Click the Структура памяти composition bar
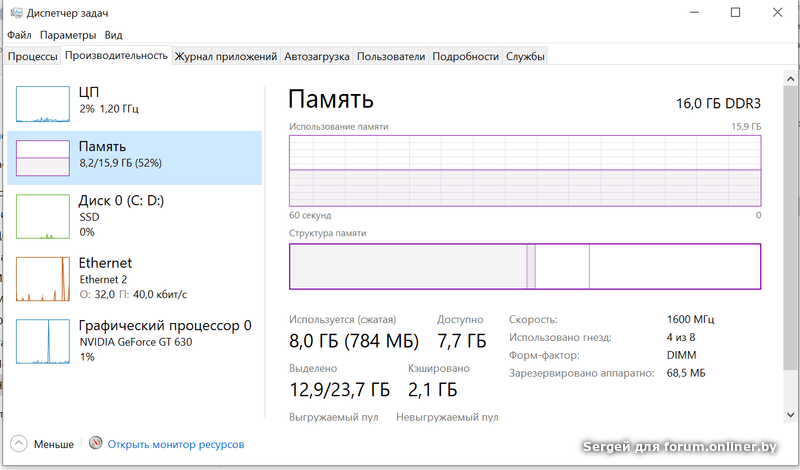Image resolution: width=800 pixels, height=470 pixels. coord(525,266)
